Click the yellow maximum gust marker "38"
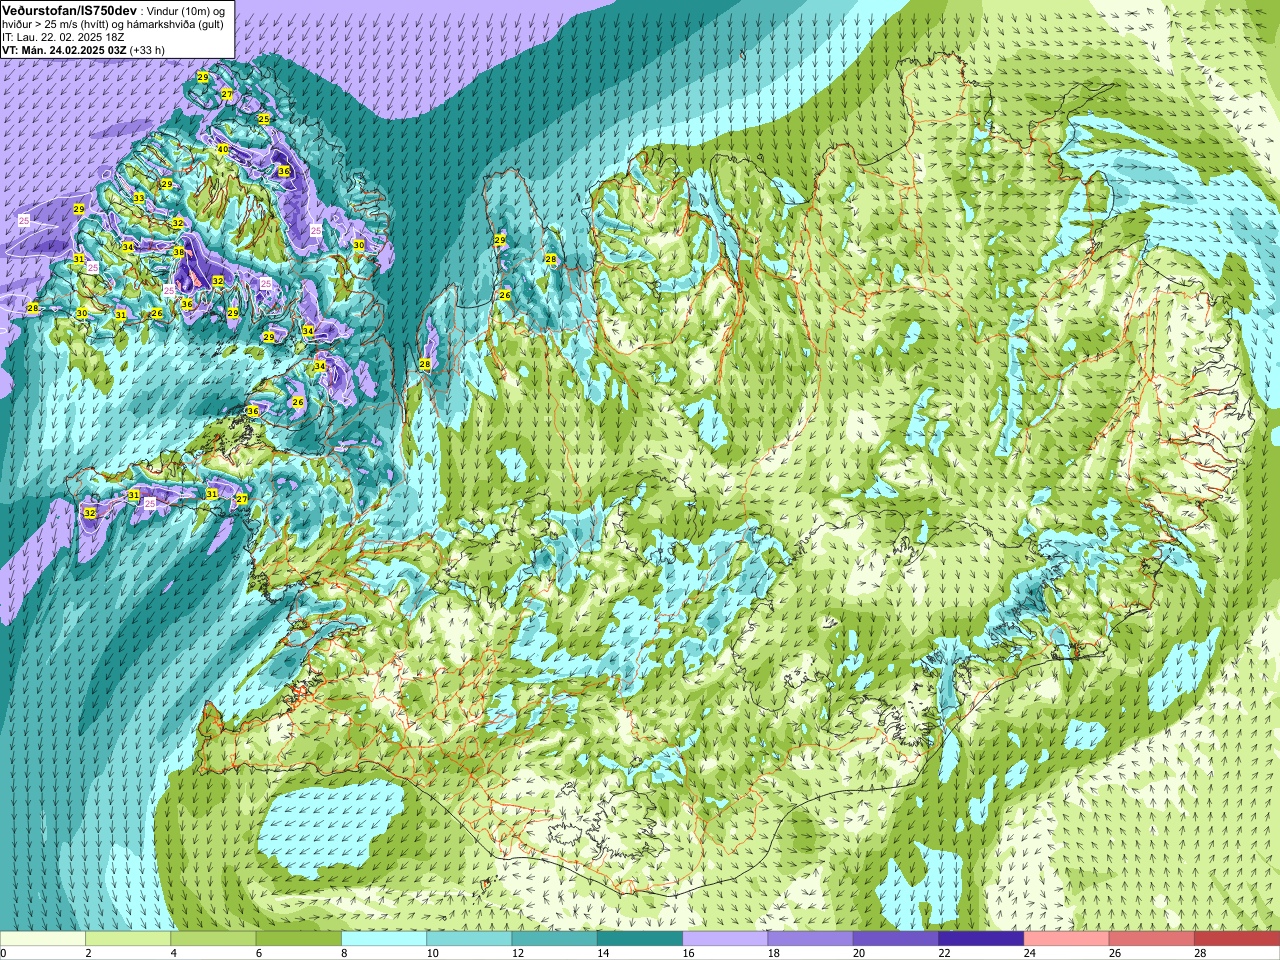This screenshot has height=960, width=1280. click(x=179, y=252)
